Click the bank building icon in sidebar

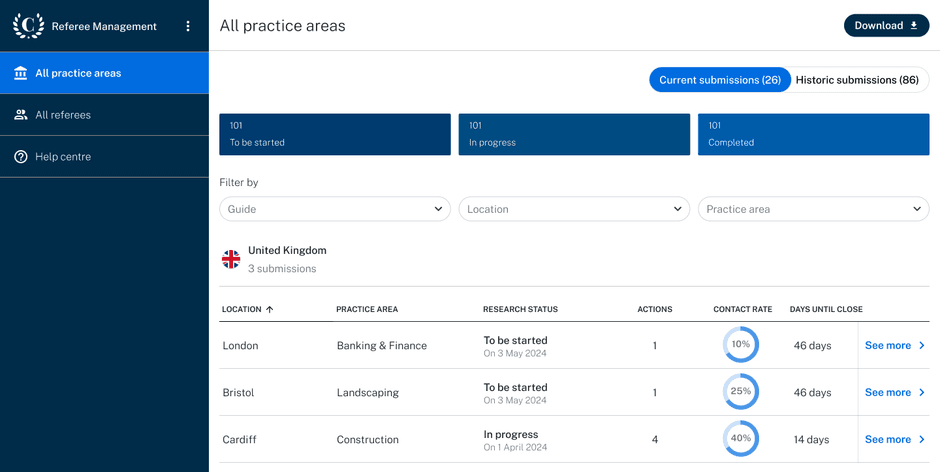click(x=21, y=73)
